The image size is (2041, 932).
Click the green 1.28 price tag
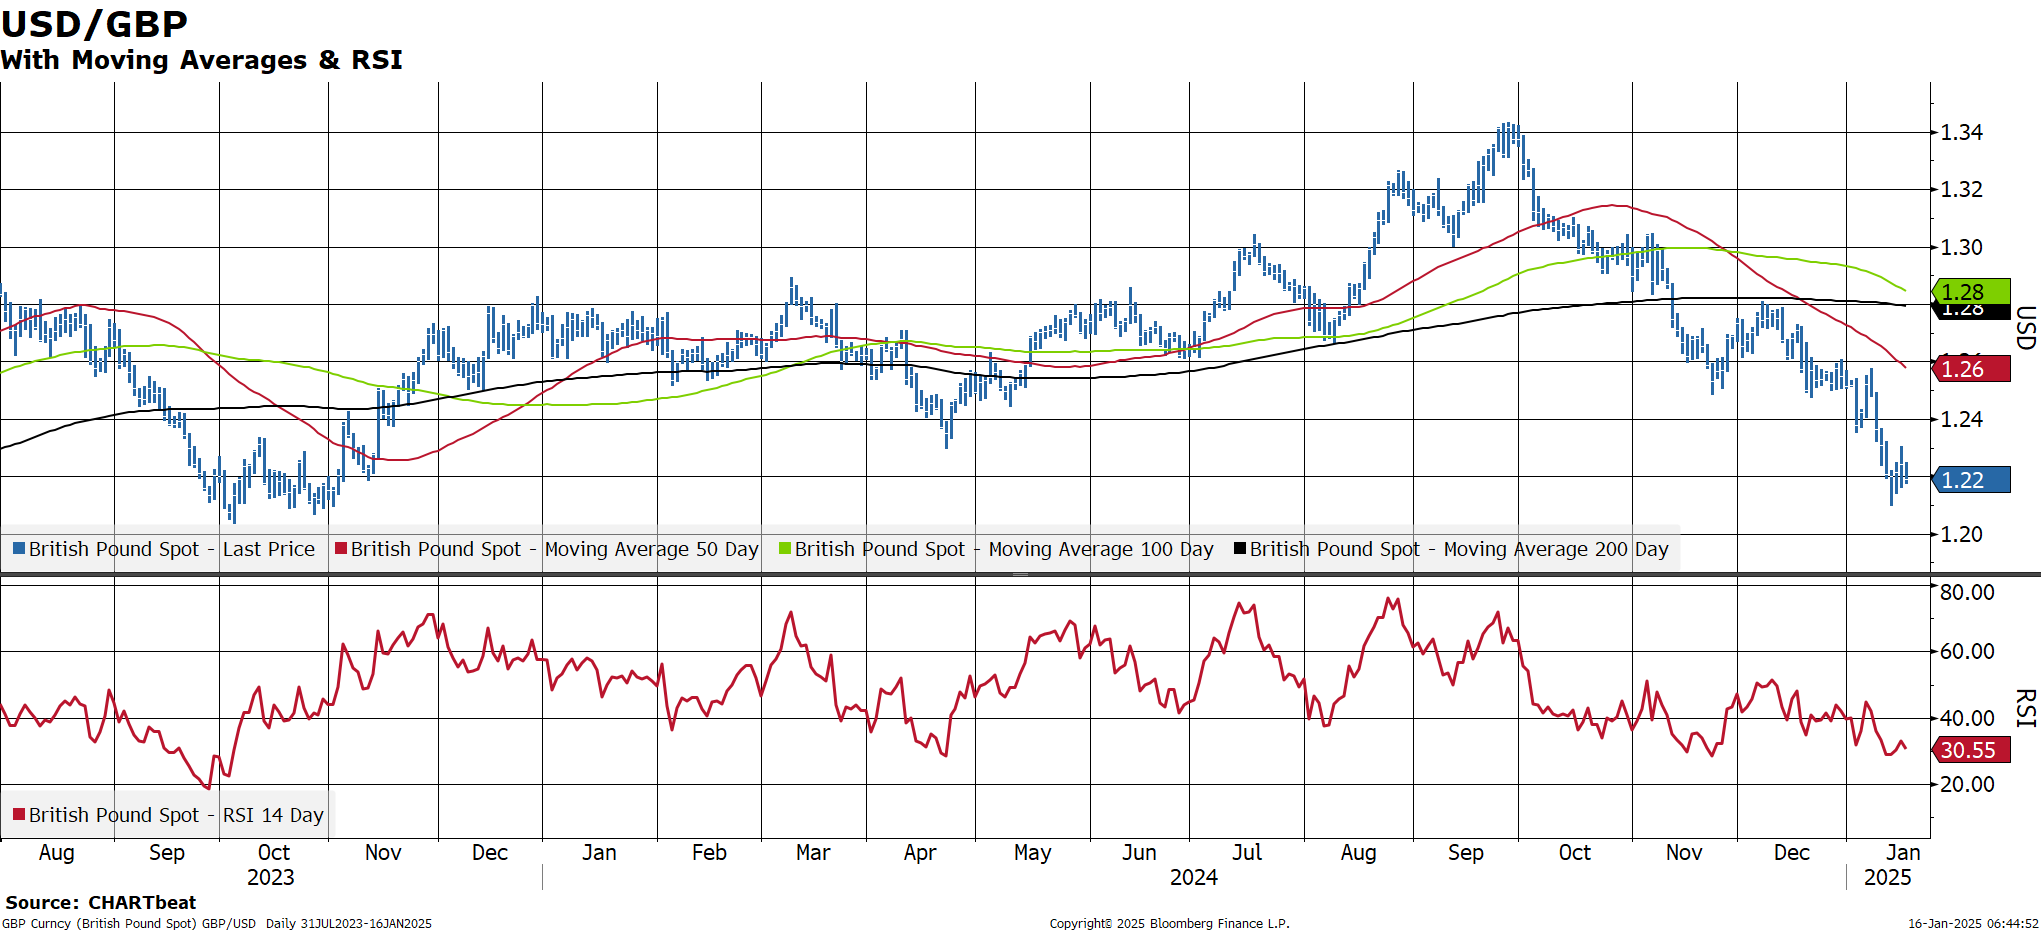point(1969,291)
